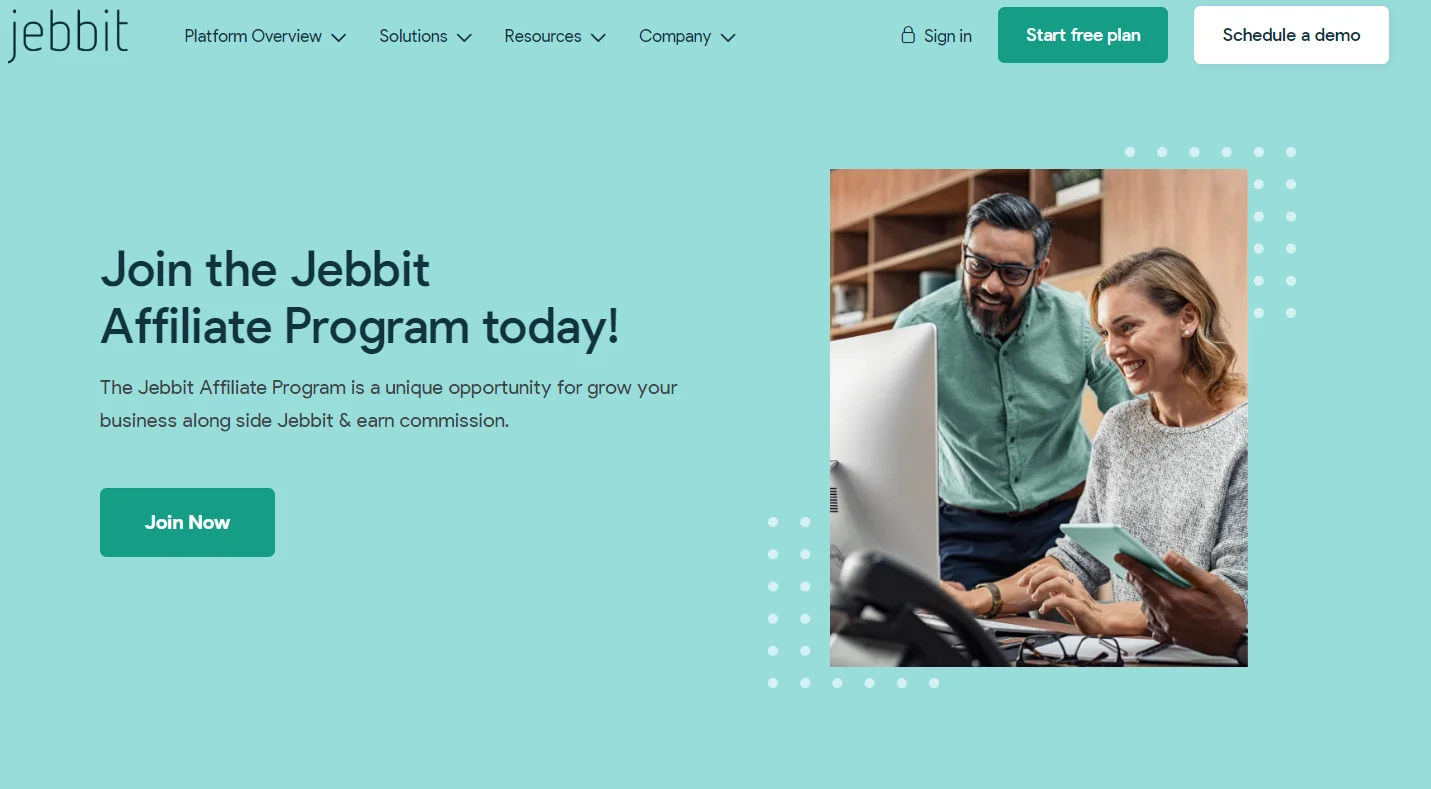
Task: Click the Start free plan button
Action: [x=1083, y=35]
